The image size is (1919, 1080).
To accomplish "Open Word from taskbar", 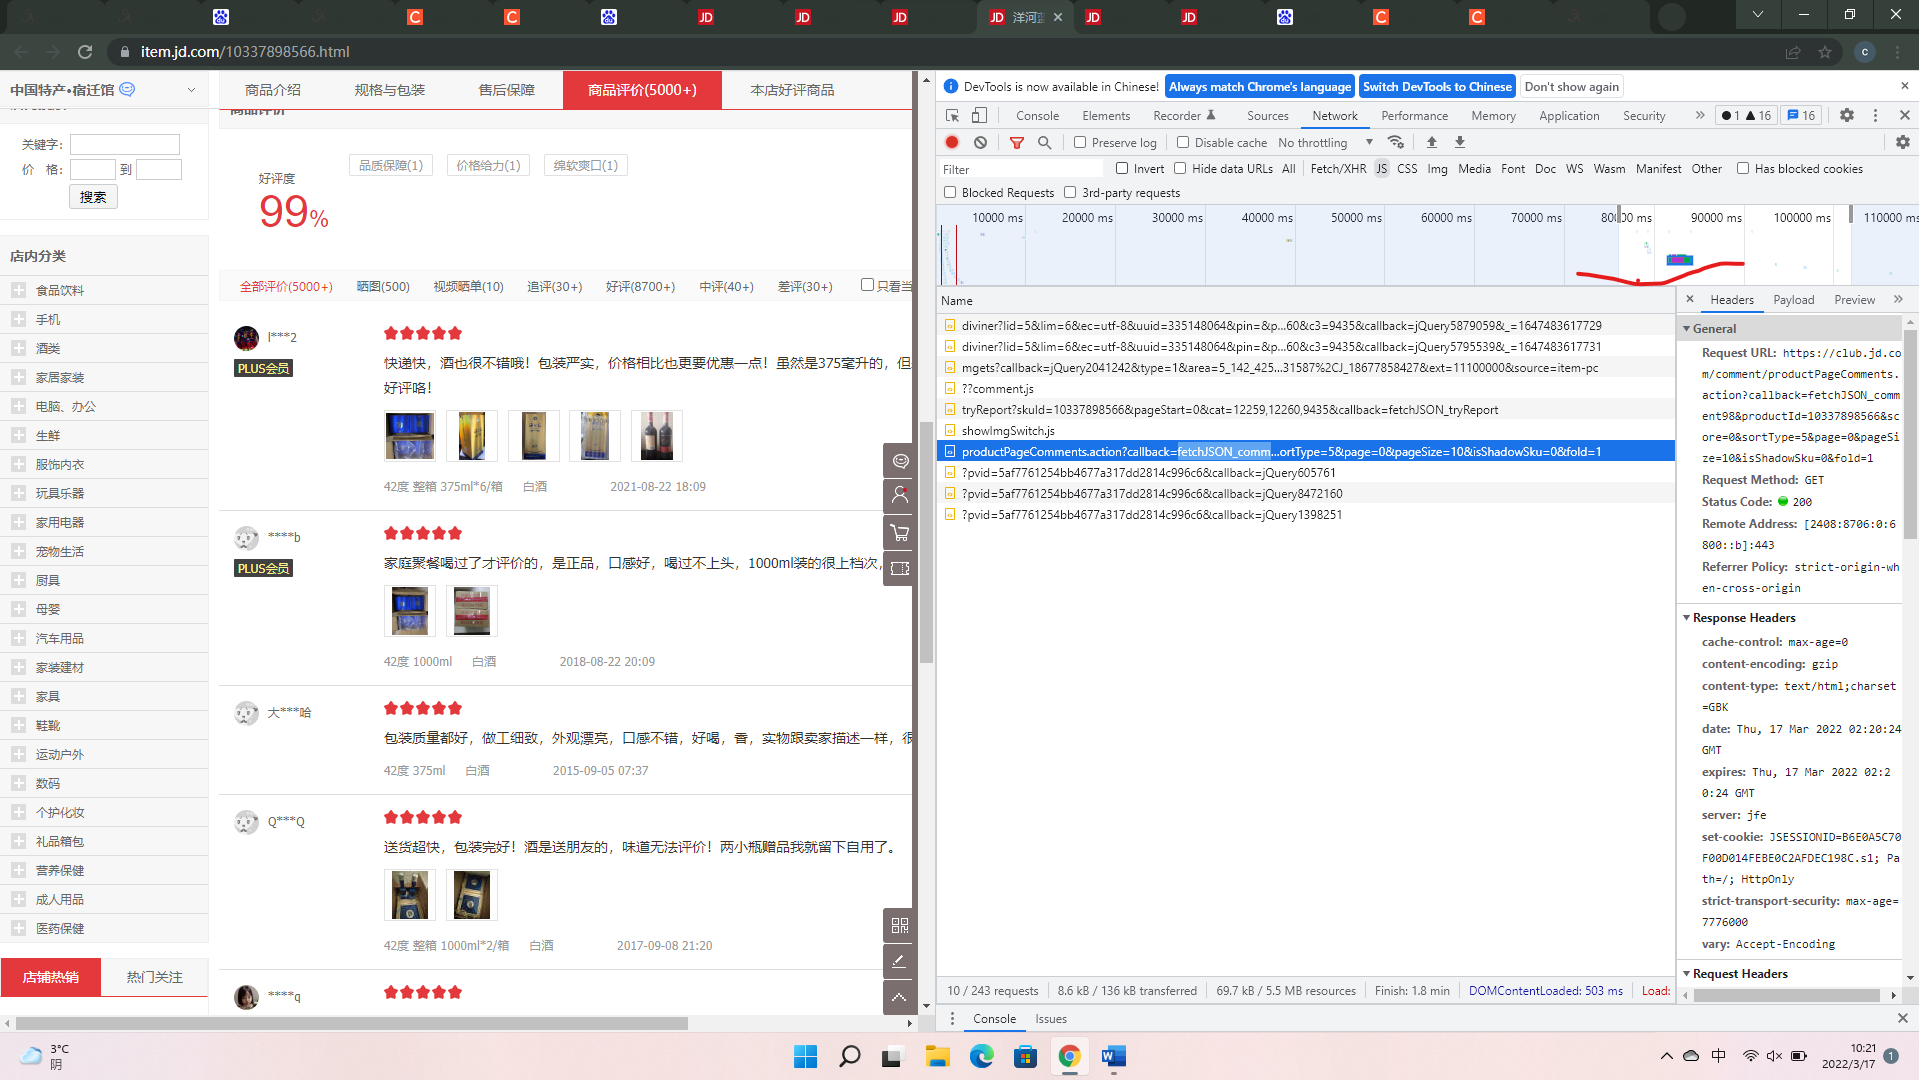I will (x=1113, y=1056).
